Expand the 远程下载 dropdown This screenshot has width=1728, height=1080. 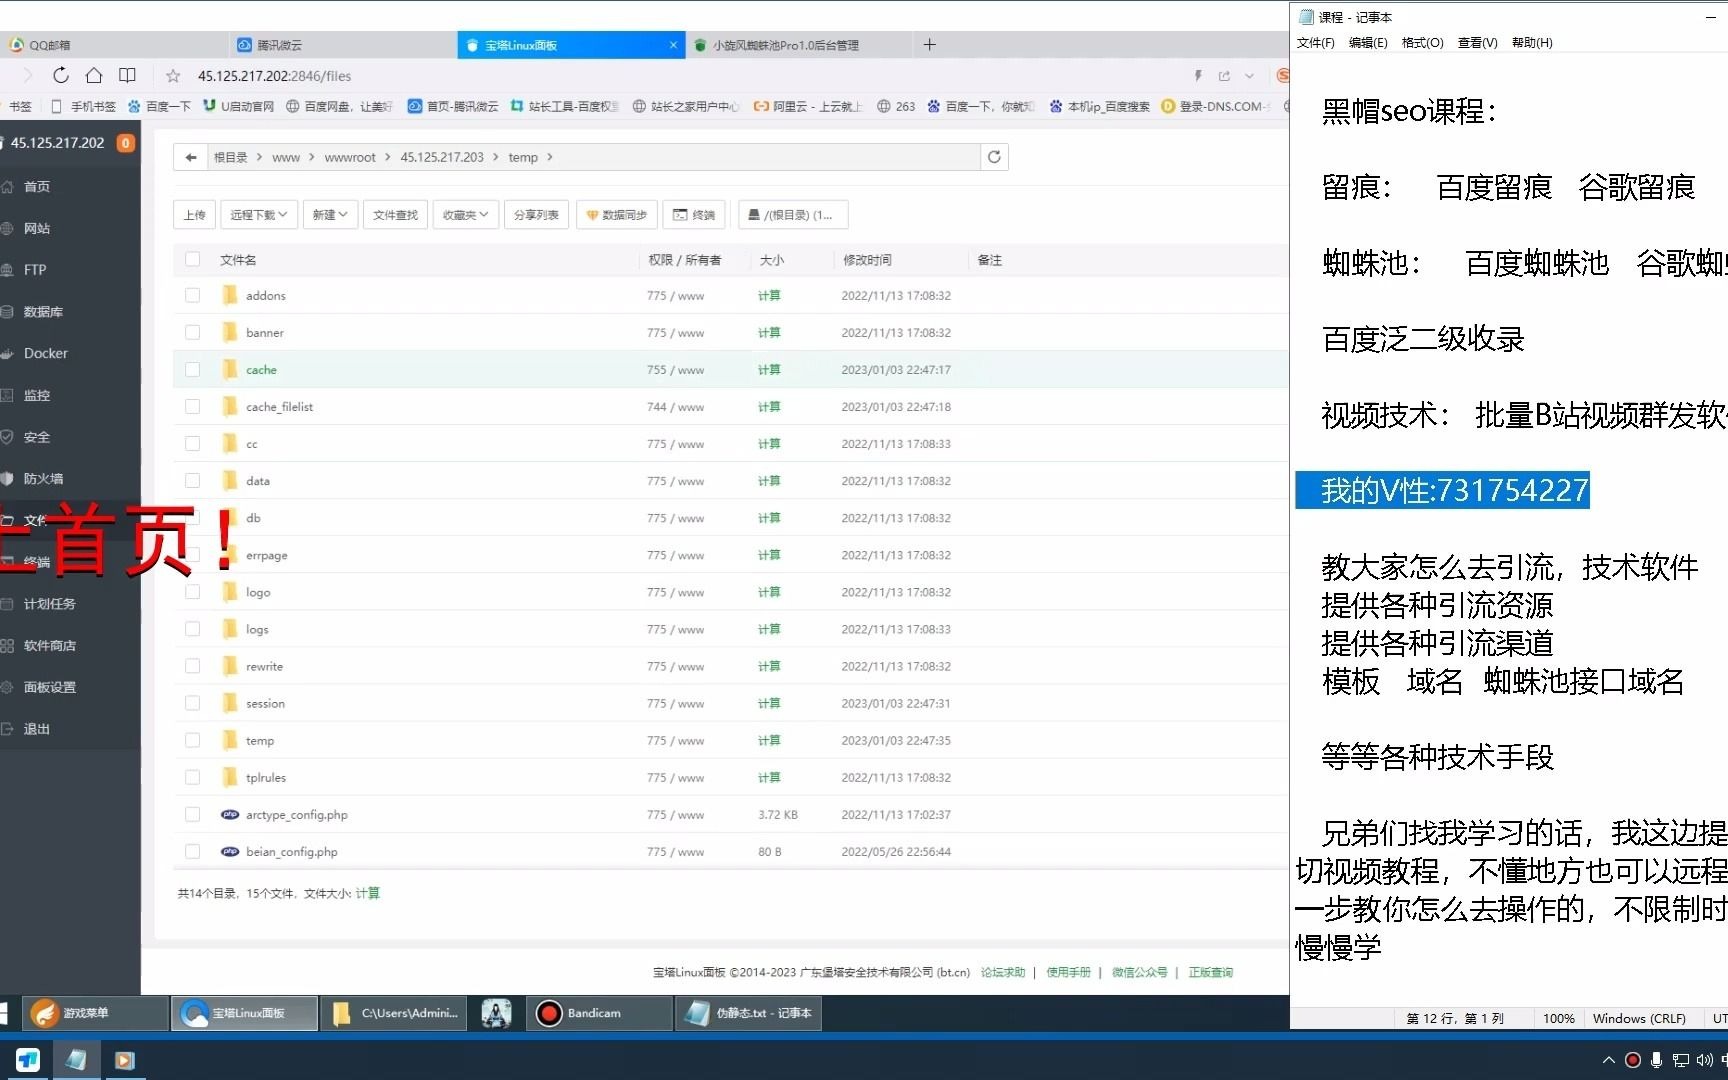259,215
